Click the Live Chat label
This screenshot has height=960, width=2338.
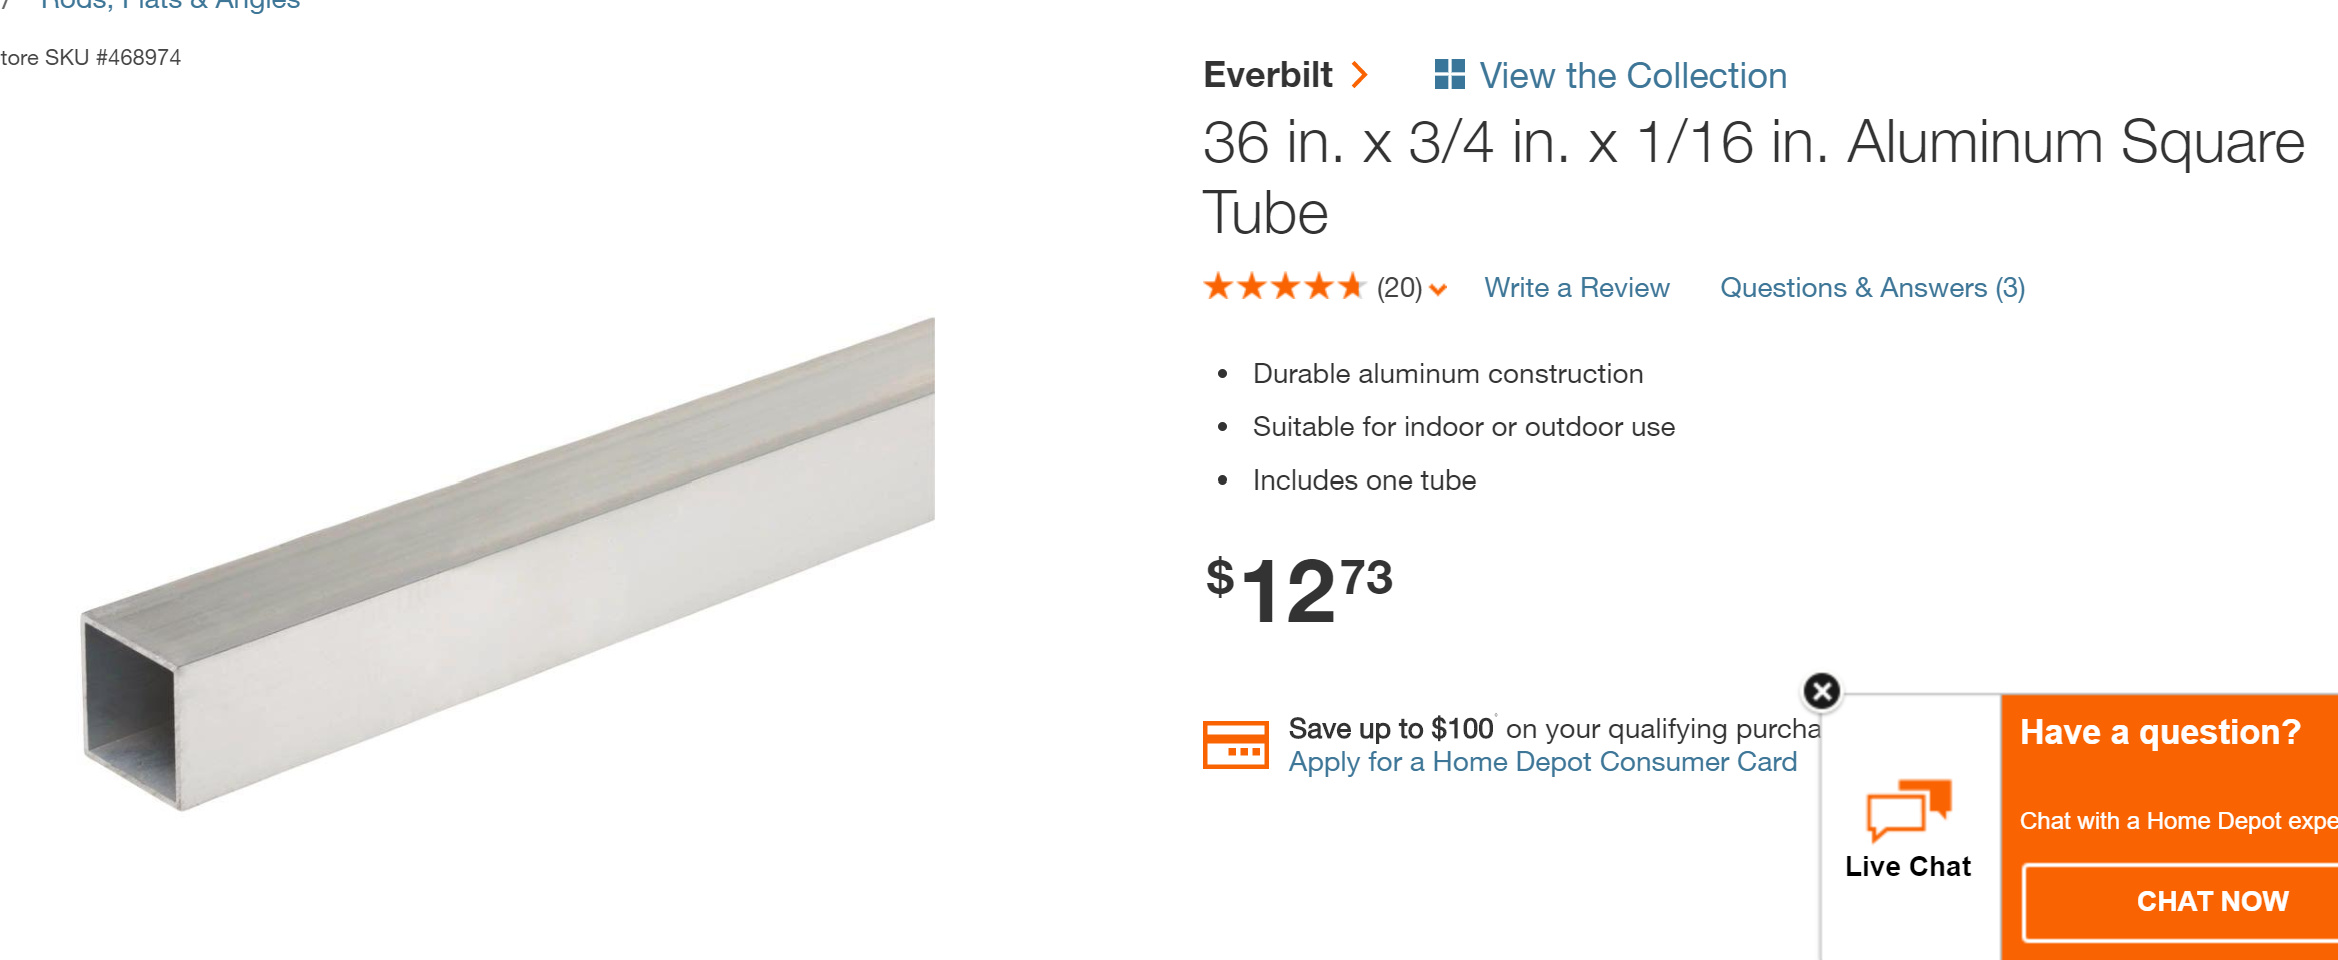(x=1908, y=866)
